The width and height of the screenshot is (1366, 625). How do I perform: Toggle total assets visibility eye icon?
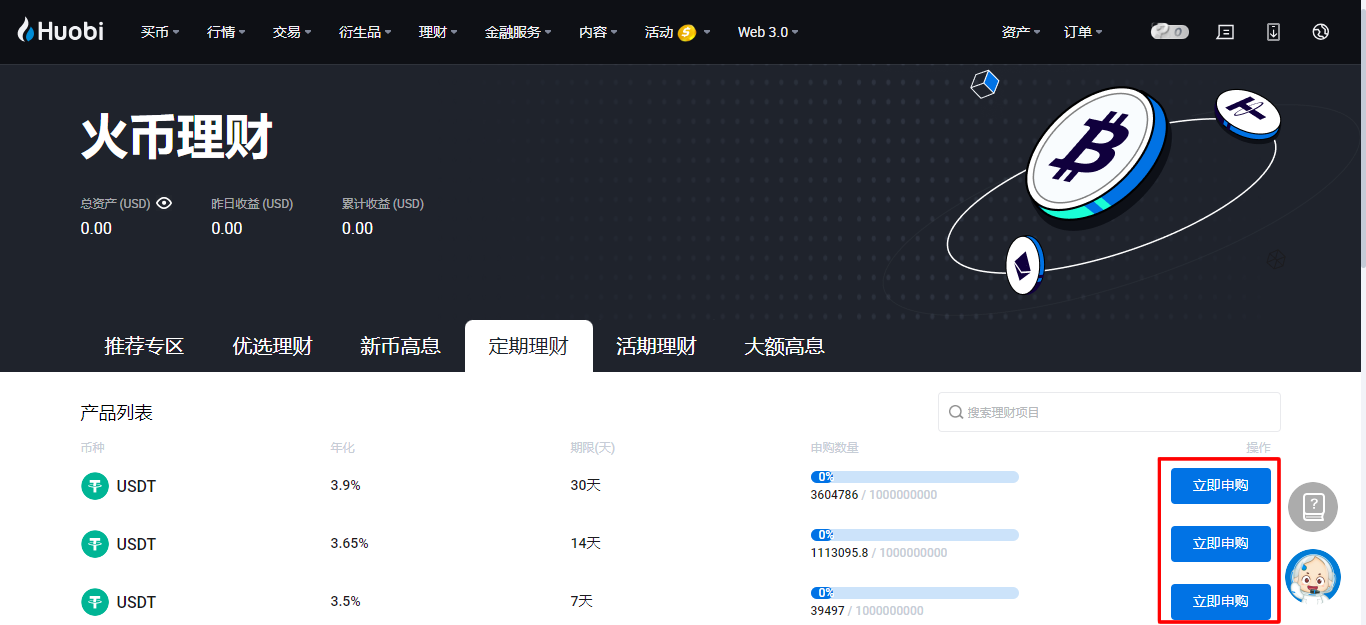(x=164, y=203)
